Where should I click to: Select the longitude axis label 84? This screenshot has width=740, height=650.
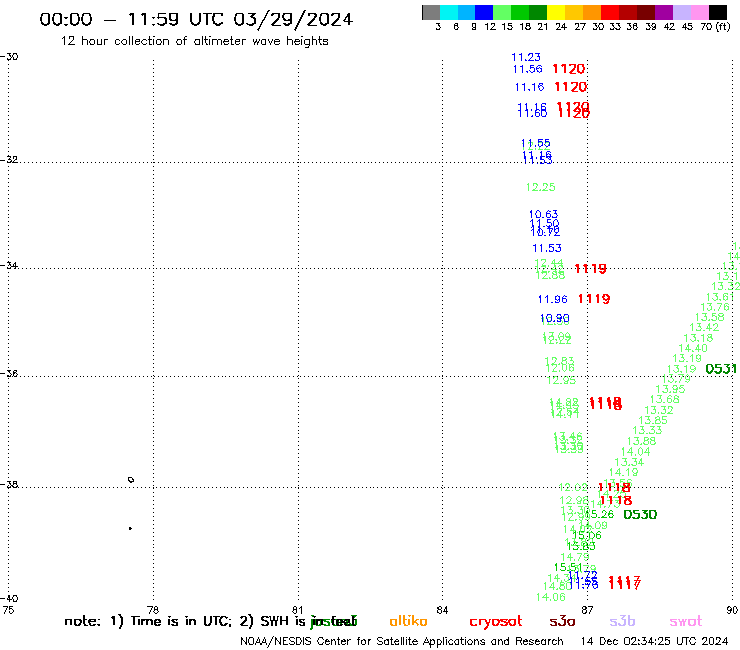442,610
